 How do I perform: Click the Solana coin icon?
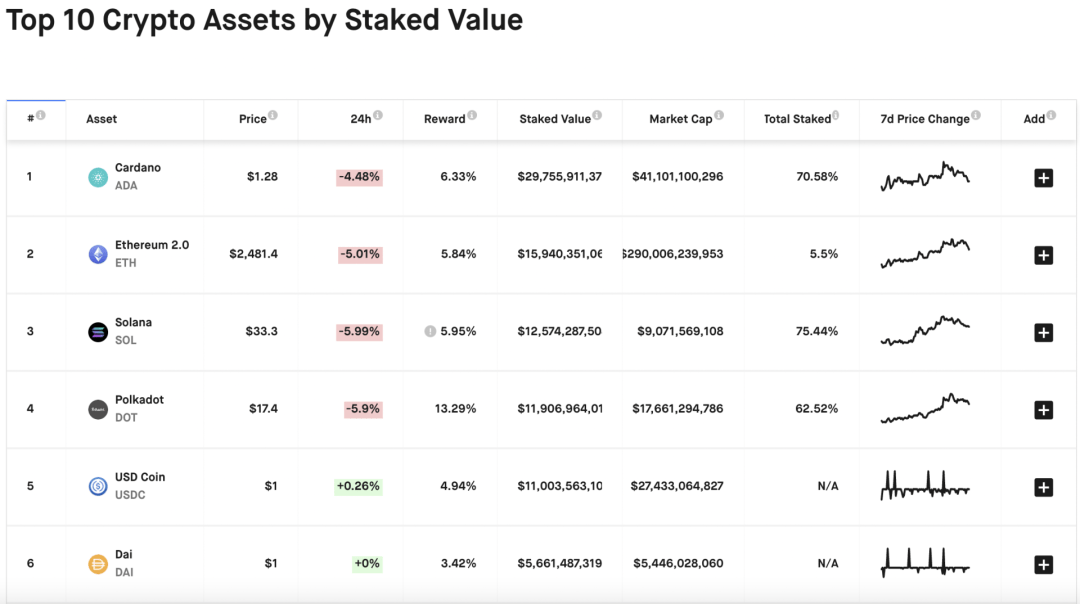[97, 332]
